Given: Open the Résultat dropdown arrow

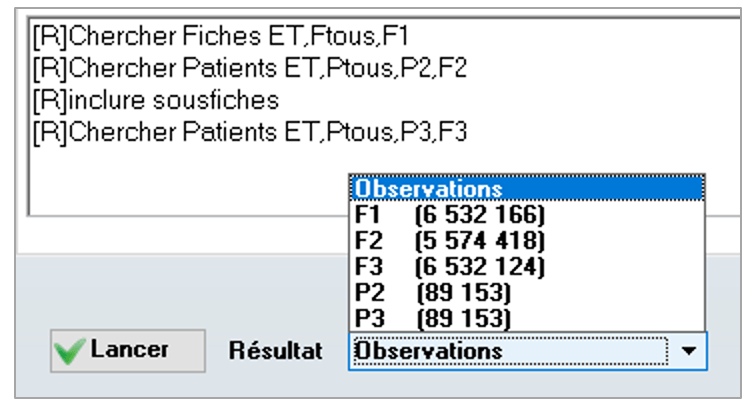Looking at the screenshot, I should click(x=688, y=351).
